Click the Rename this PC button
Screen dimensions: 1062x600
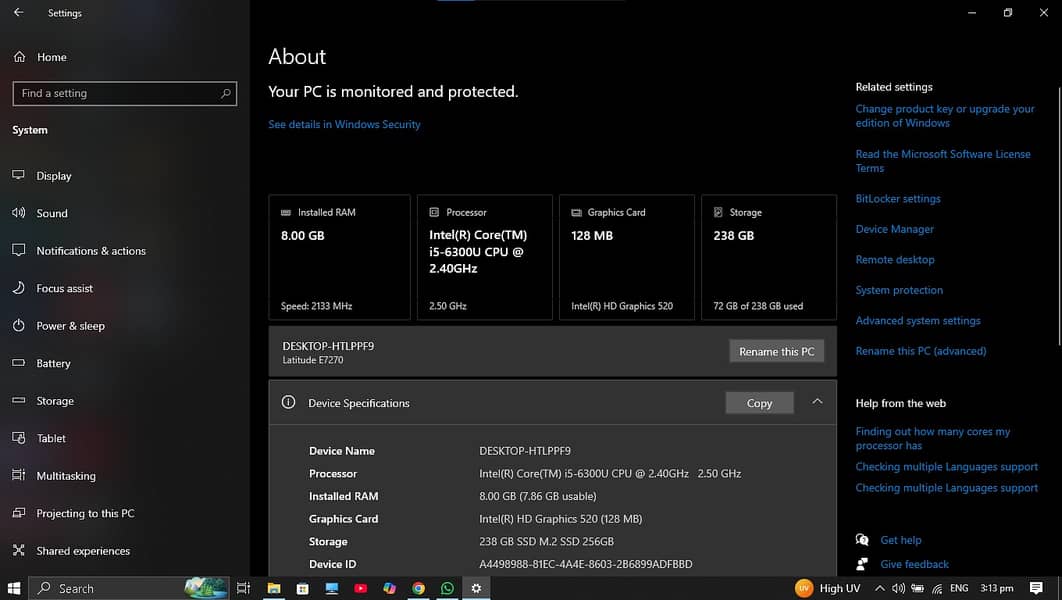[776, 351]
